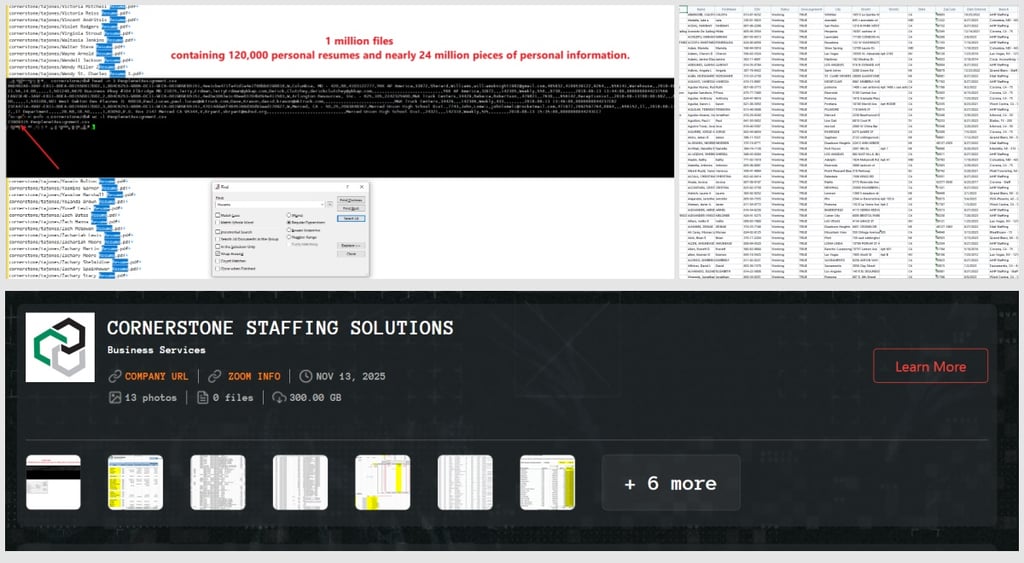Click the chain icon beside COMPANY URL
The image size is (1024, 563).
coord(115,376)
